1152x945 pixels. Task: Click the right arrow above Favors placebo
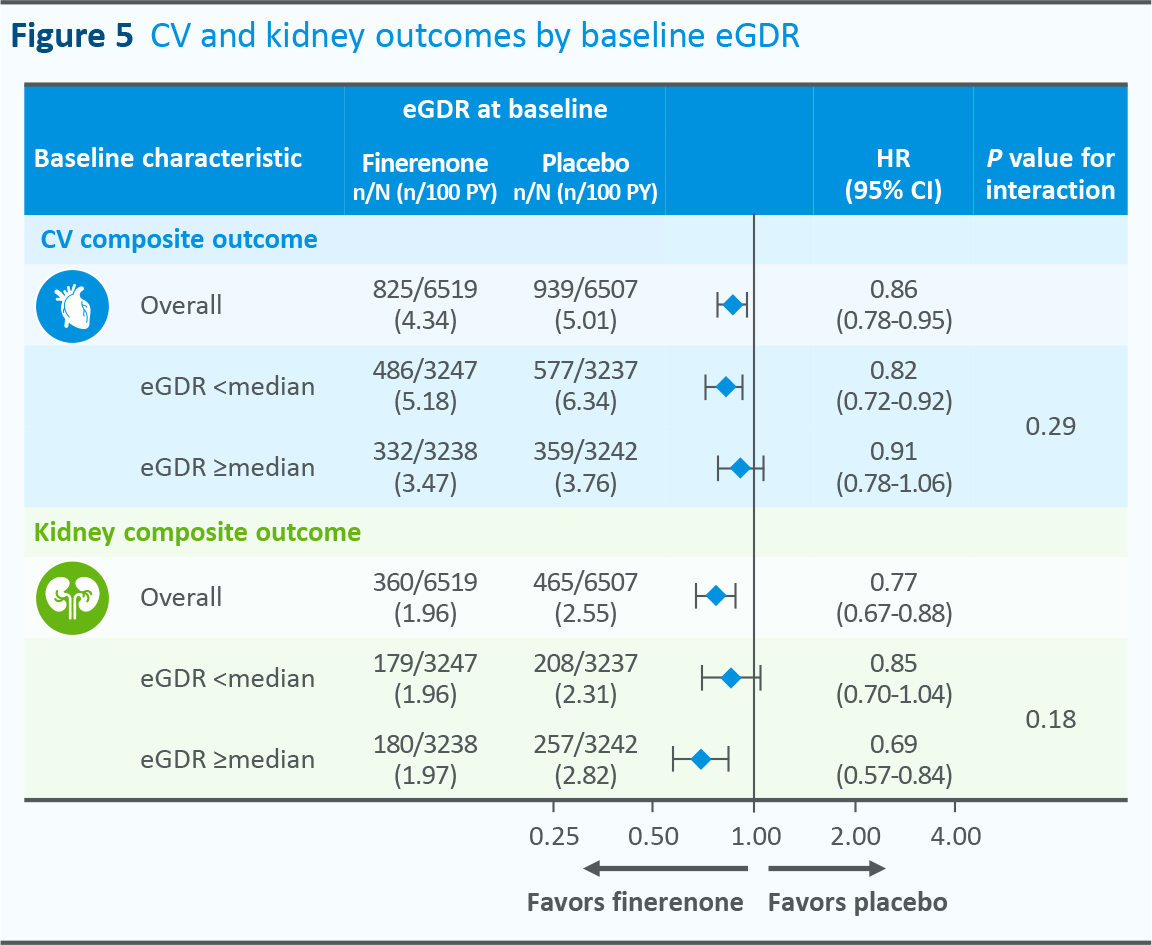826,868
